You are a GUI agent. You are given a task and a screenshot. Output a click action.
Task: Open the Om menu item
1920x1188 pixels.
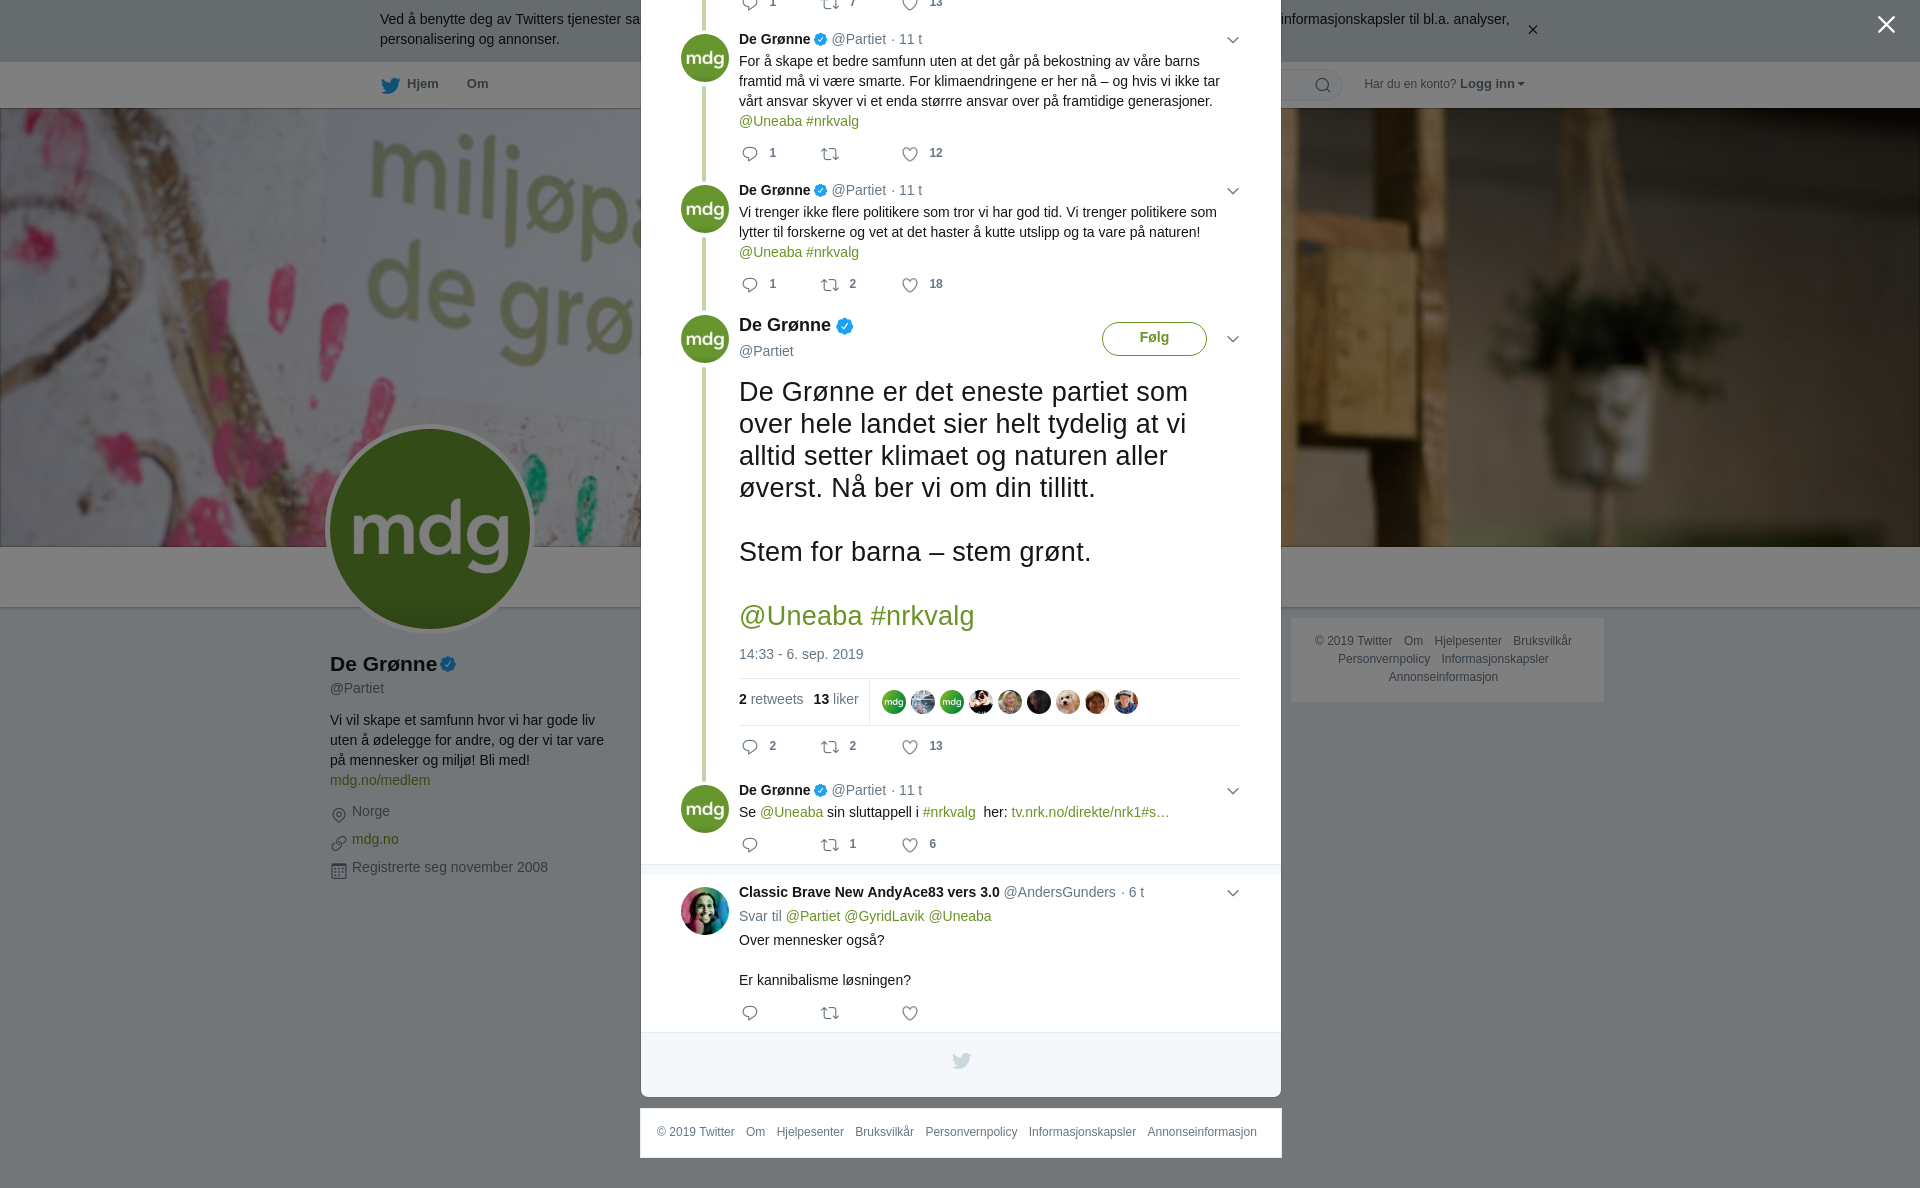point(477,84)
